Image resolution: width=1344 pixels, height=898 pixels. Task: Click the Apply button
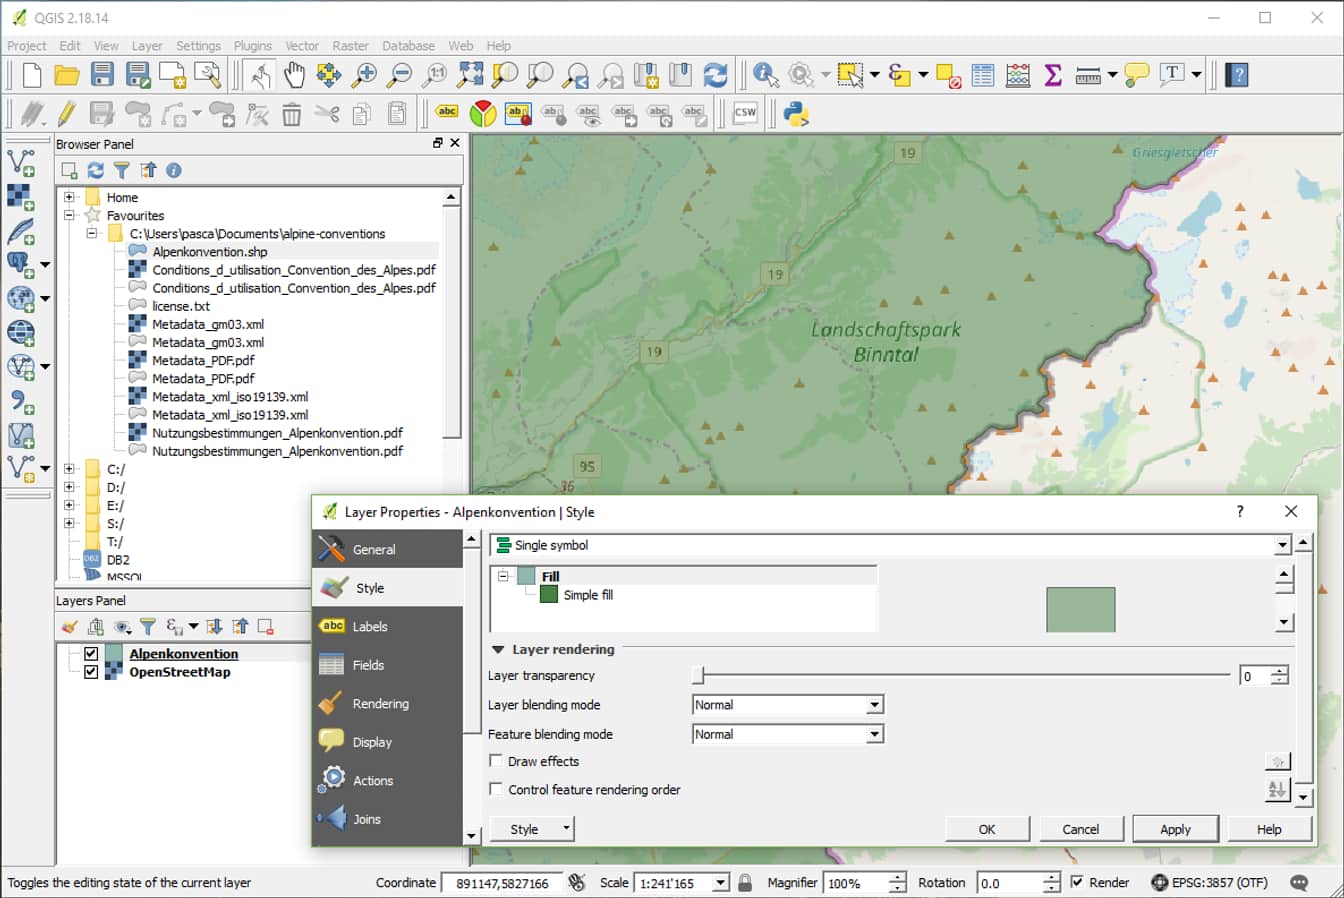[x=1175, y=828]
